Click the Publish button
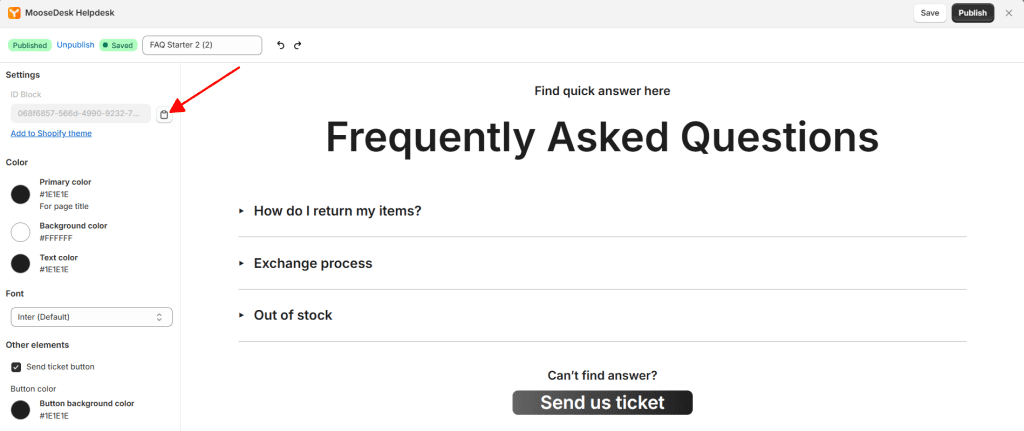1024x431 pixels. tap(972, 13)
